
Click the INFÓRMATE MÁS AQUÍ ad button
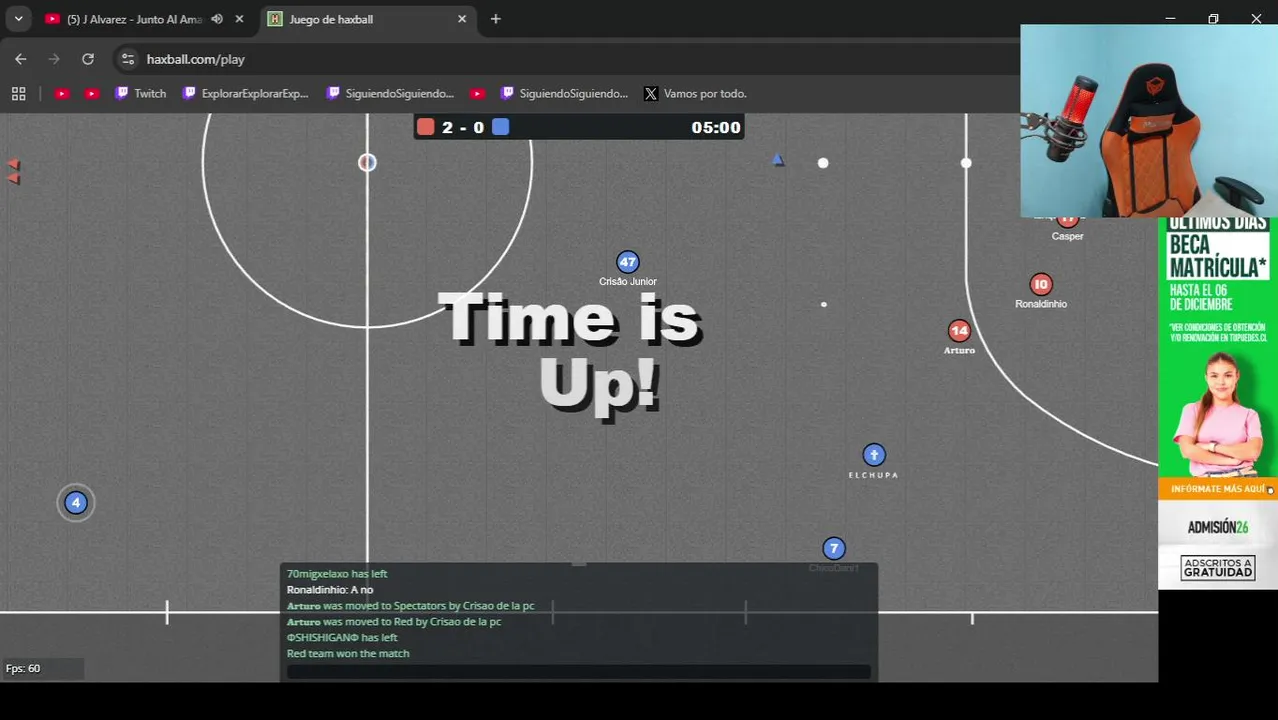(x=1218, y=489)
